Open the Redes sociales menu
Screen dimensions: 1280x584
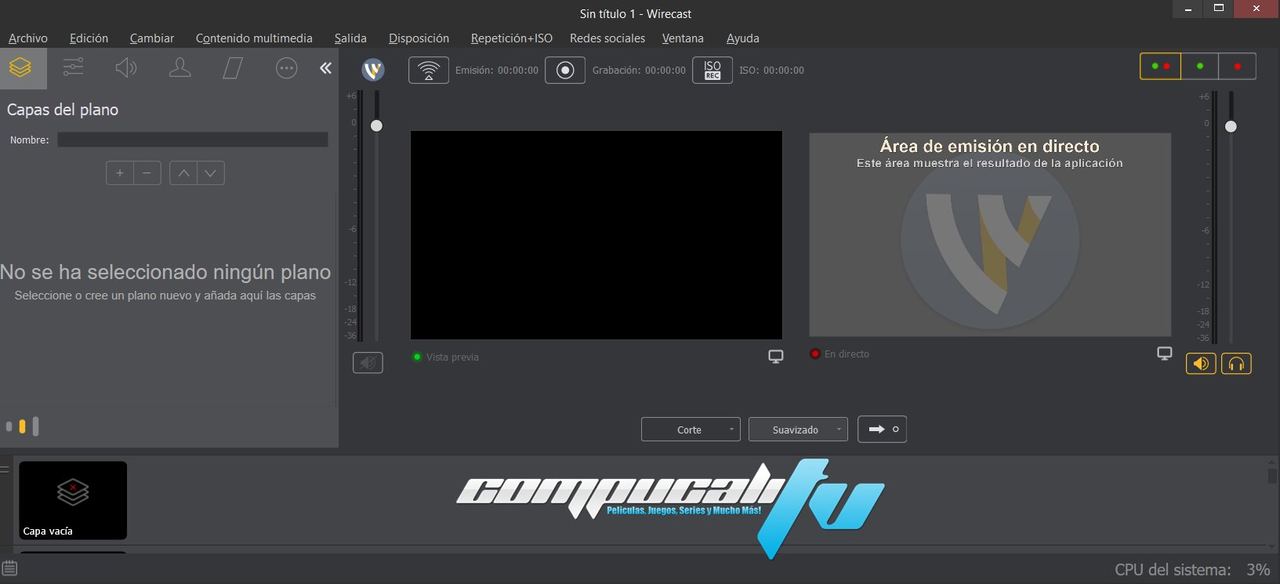pyautogui.click(x=607, y=38)
